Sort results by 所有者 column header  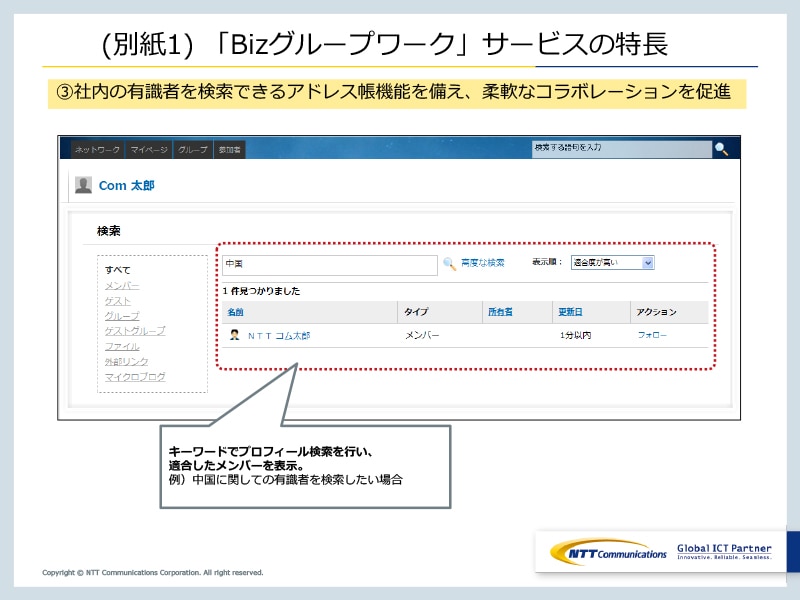500,312
